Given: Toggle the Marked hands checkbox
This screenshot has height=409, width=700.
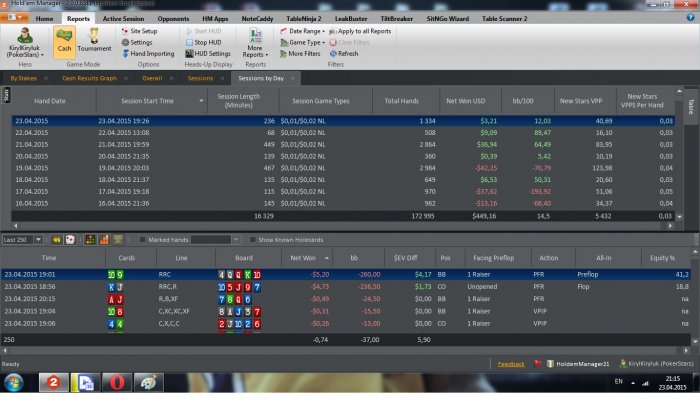Looking at the screenshot, I should pos(142,240).
